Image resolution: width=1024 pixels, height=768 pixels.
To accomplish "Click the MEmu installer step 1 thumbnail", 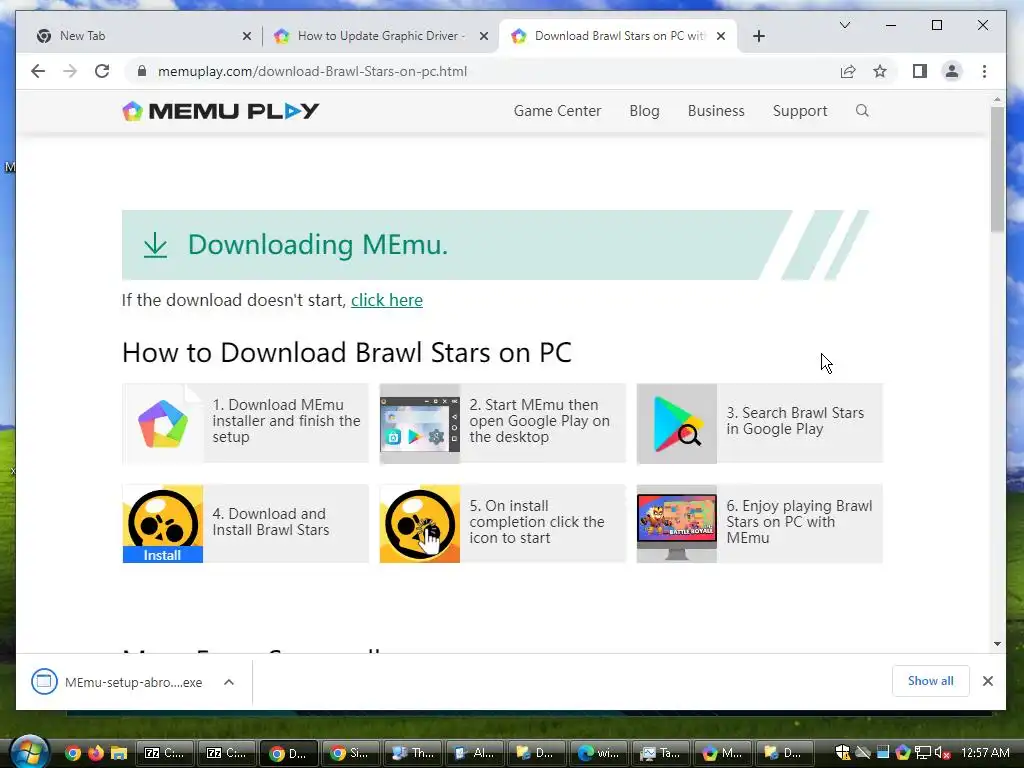I will (x=163, y=423).
